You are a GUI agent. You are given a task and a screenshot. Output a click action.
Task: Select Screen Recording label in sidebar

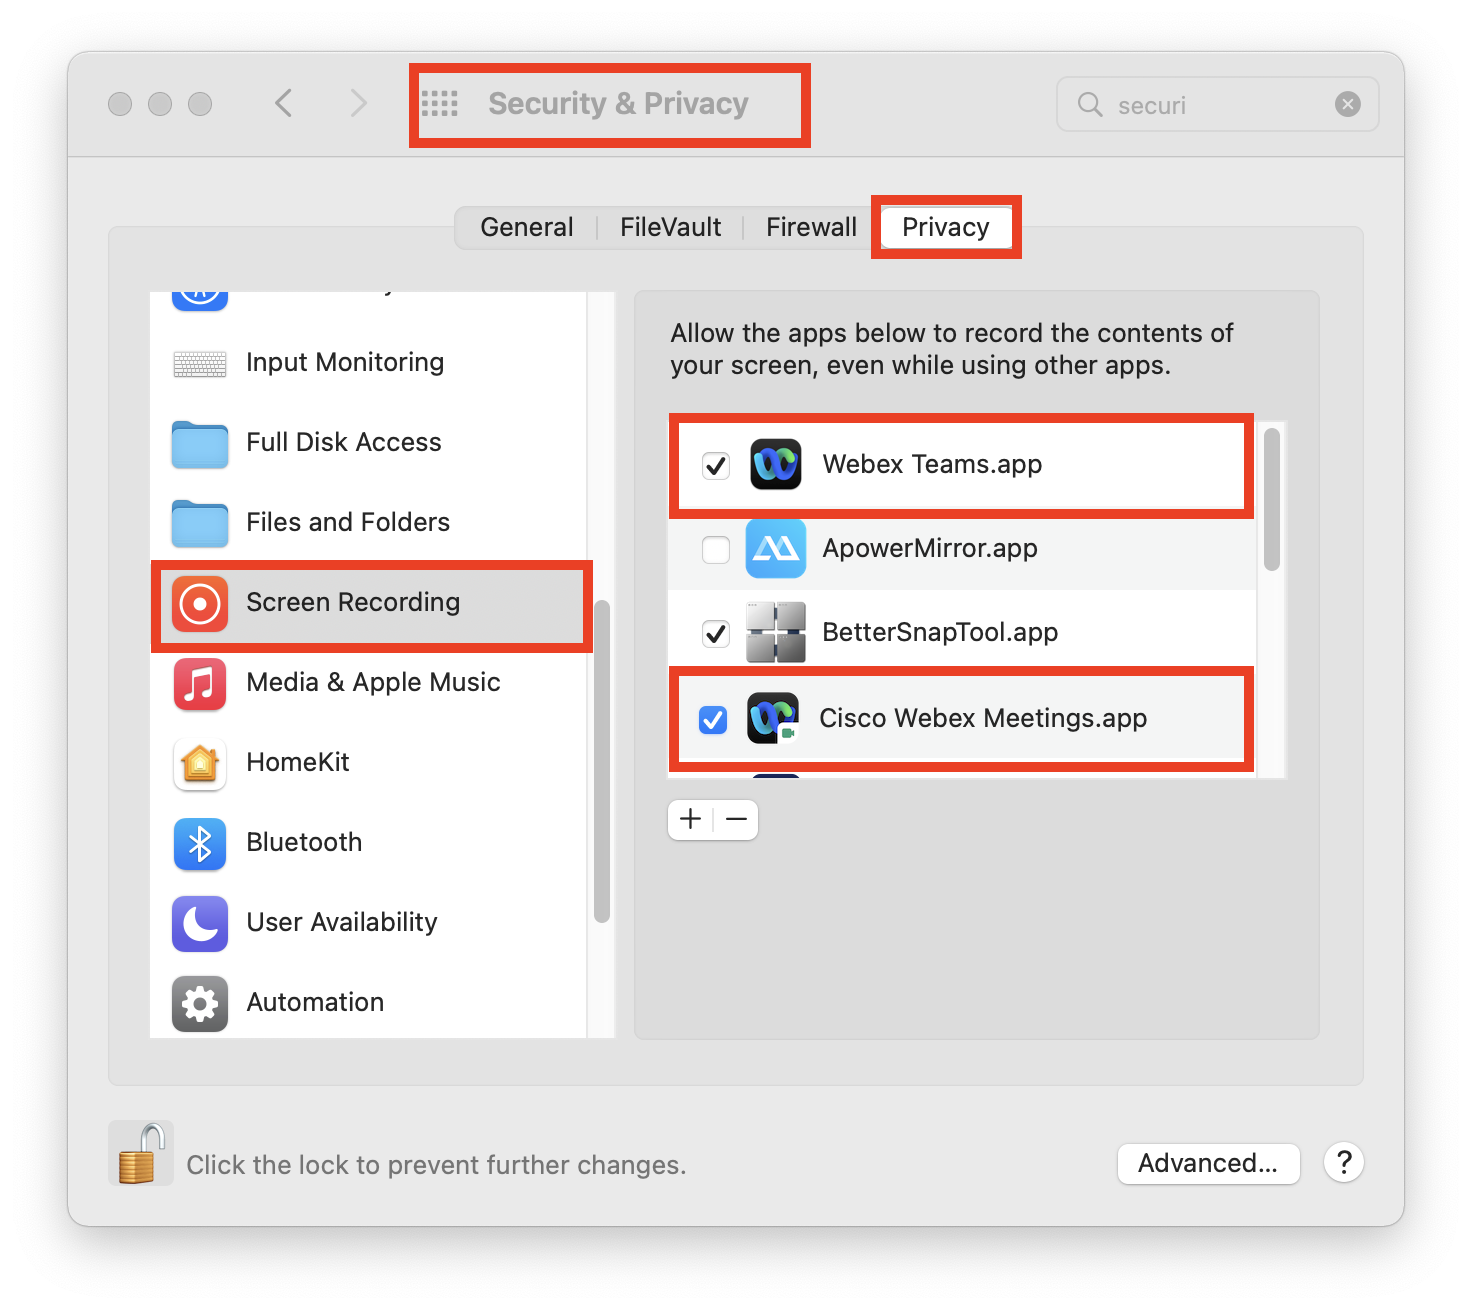353,602
